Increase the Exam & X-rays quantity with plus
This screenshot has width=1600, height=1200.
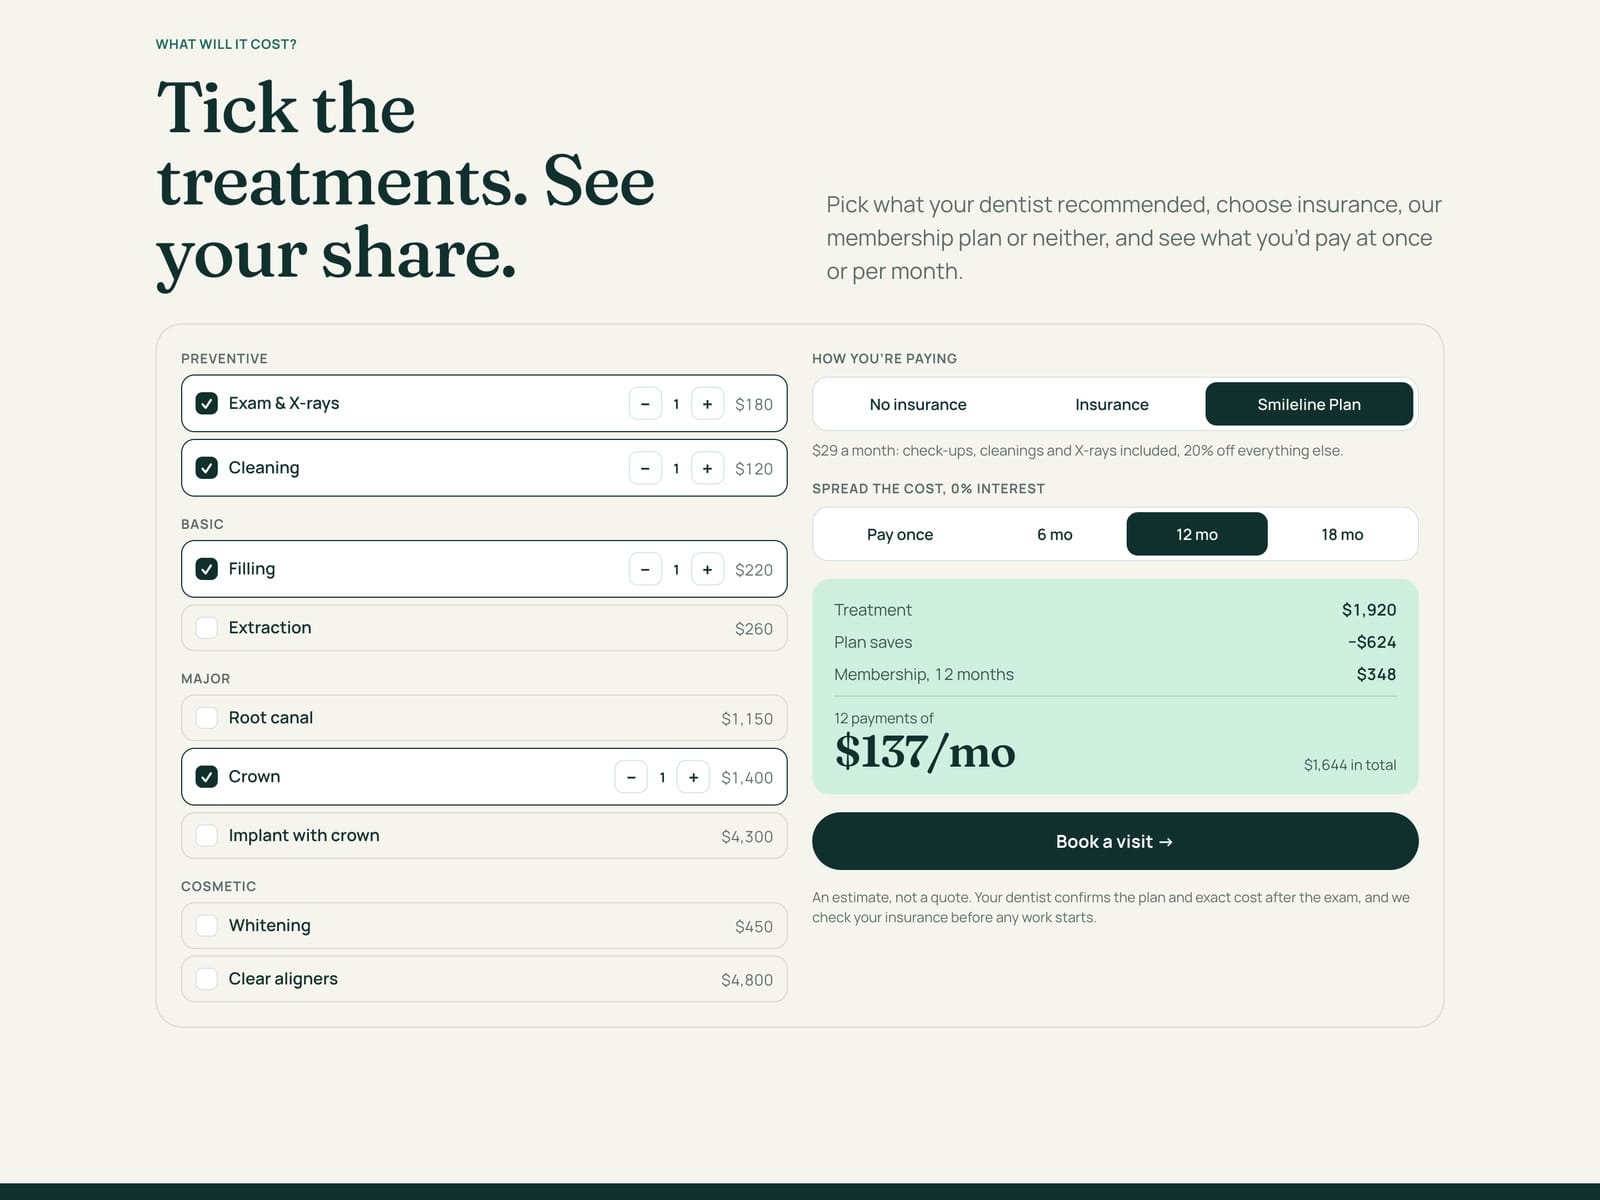click(707, 404)
